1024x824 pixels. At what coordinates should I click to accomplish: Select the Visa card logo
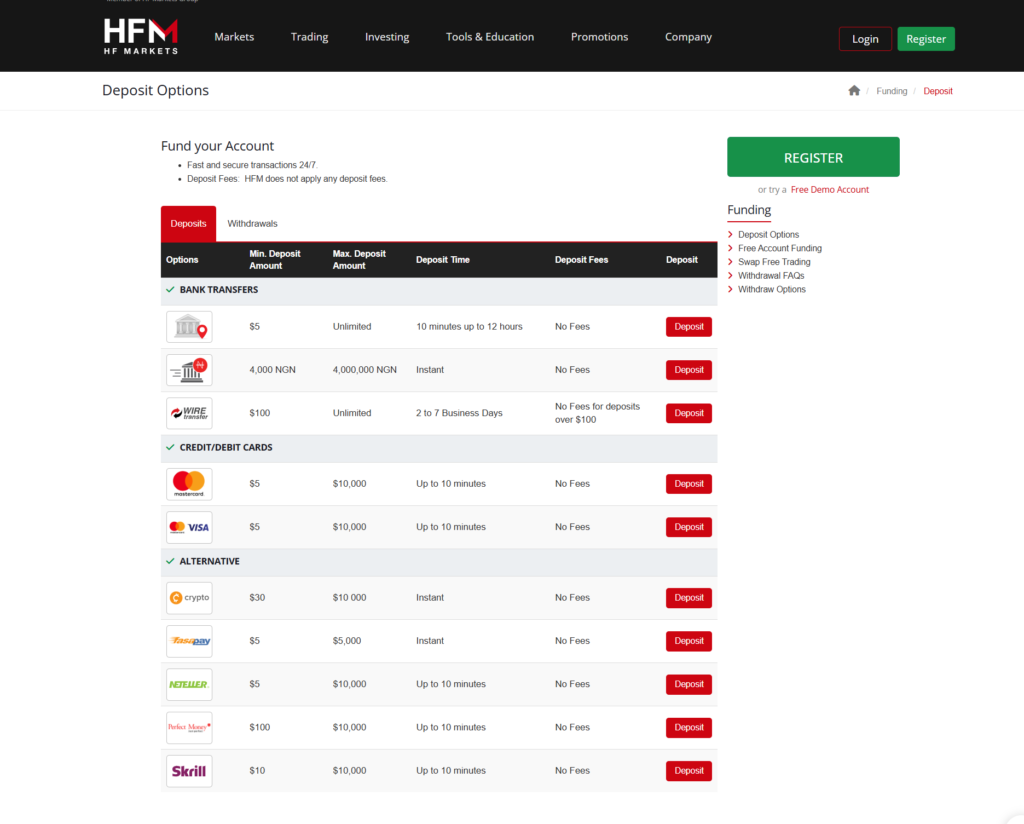[189, 527]
